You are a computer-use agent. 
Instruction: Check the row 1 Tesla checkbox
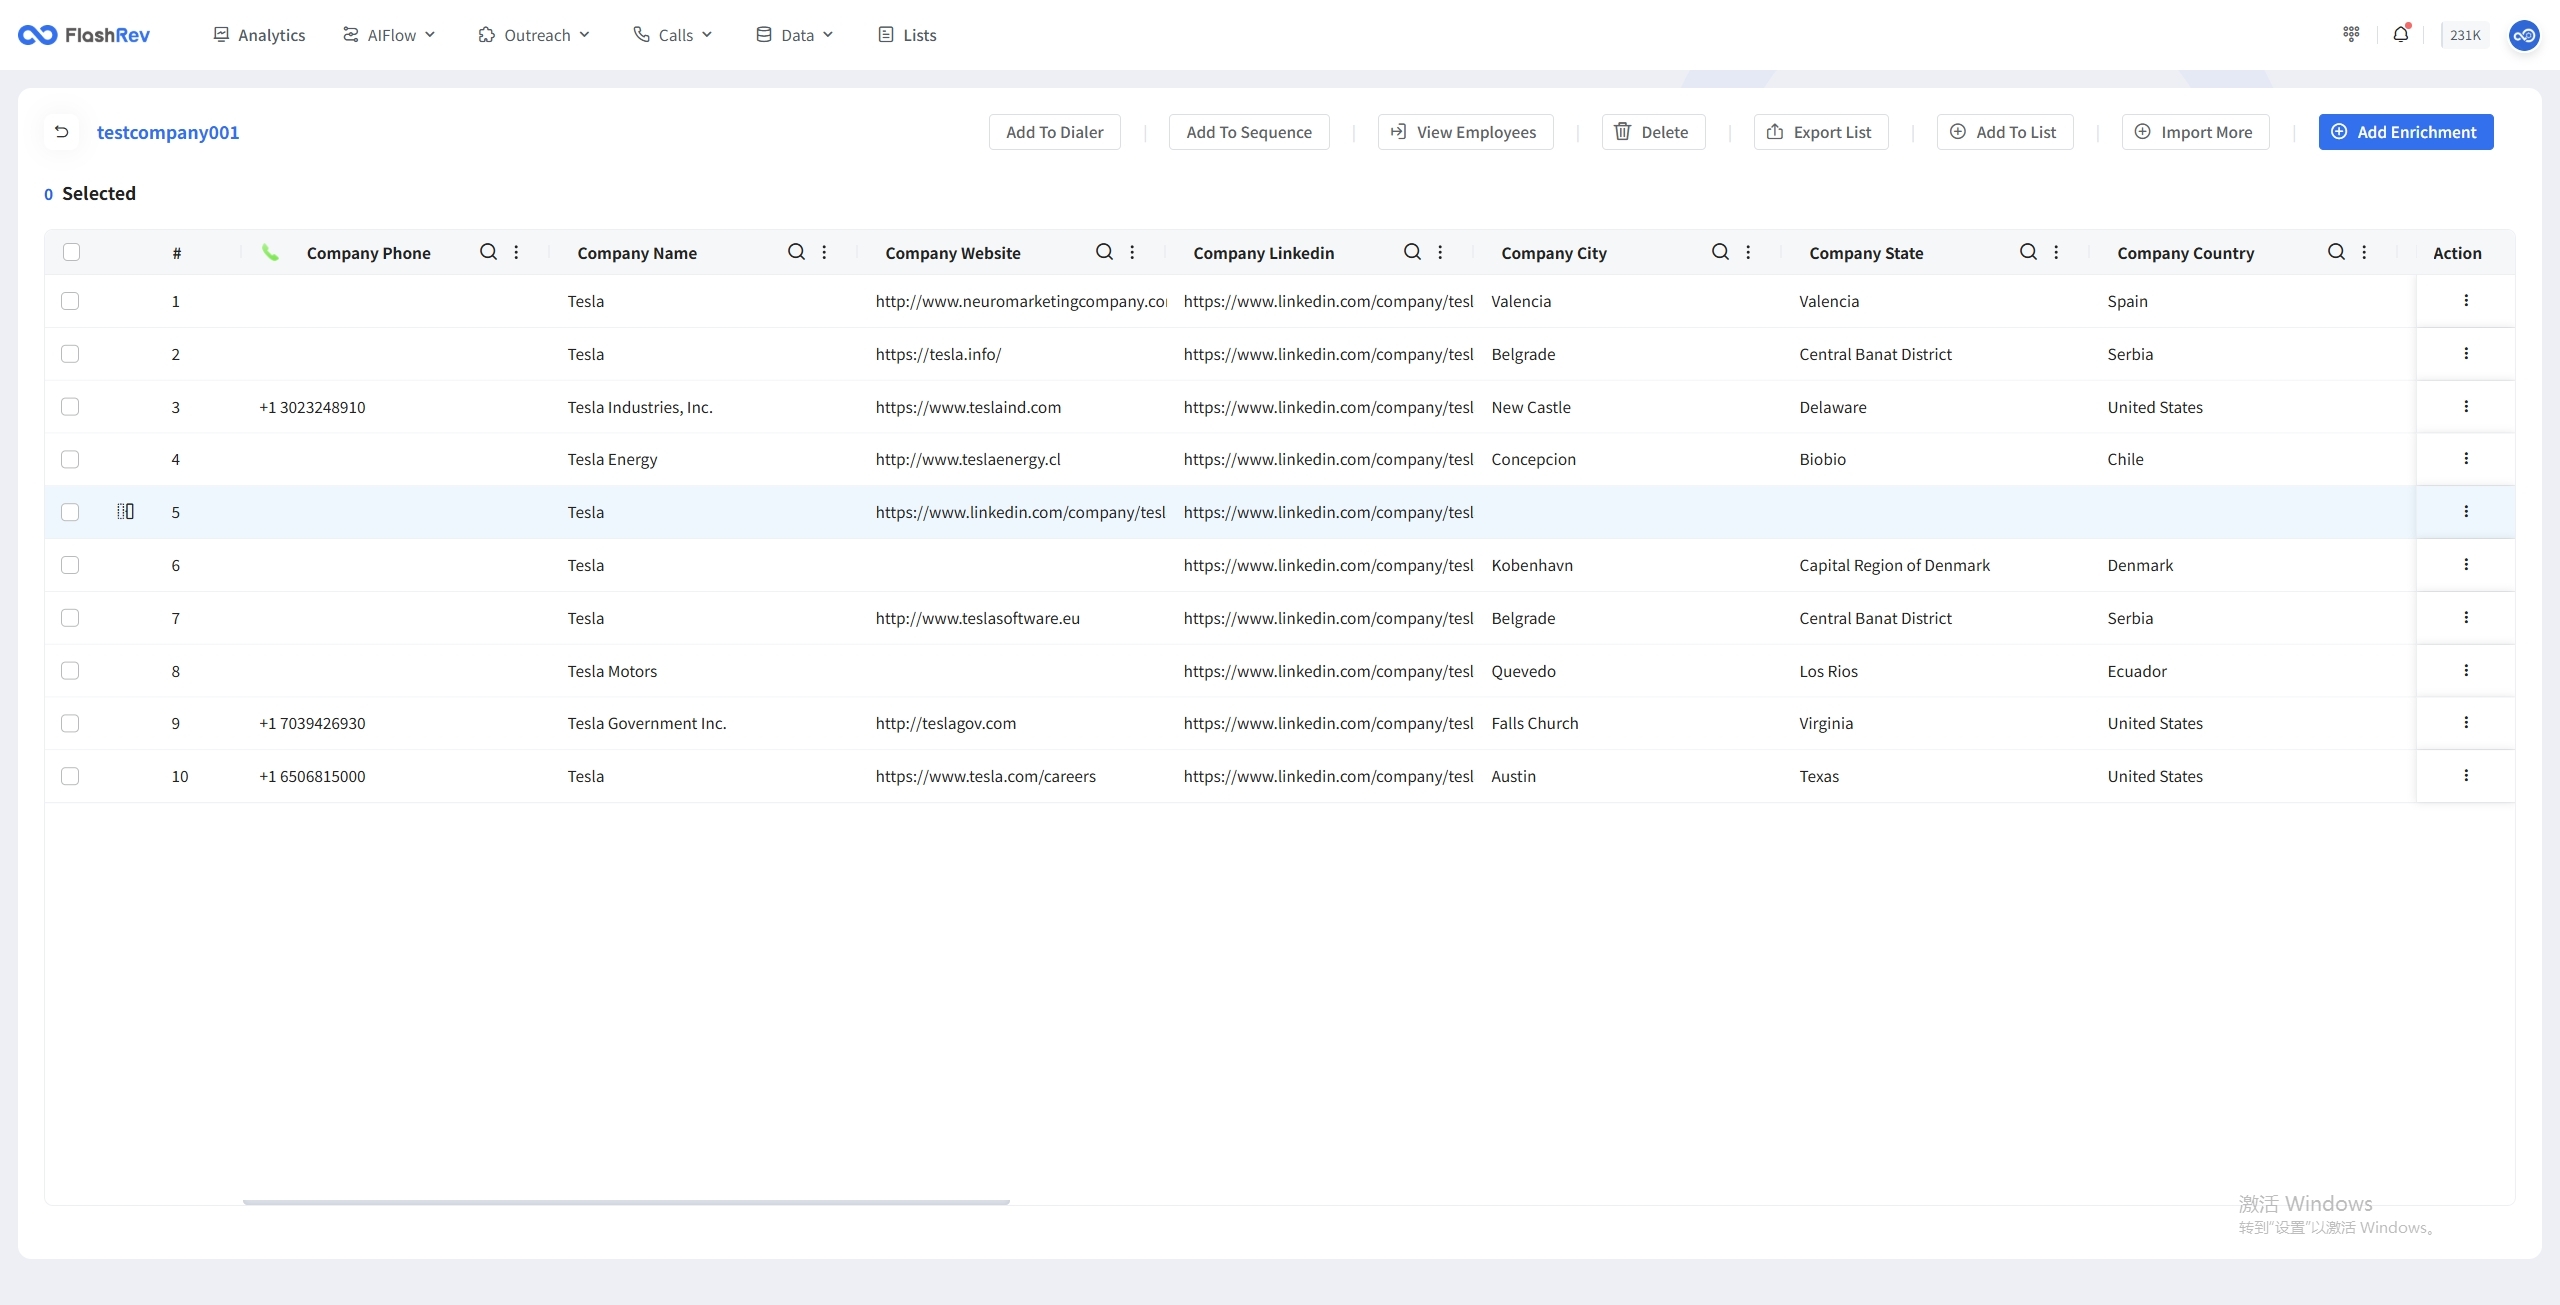[x=70, y=301]
